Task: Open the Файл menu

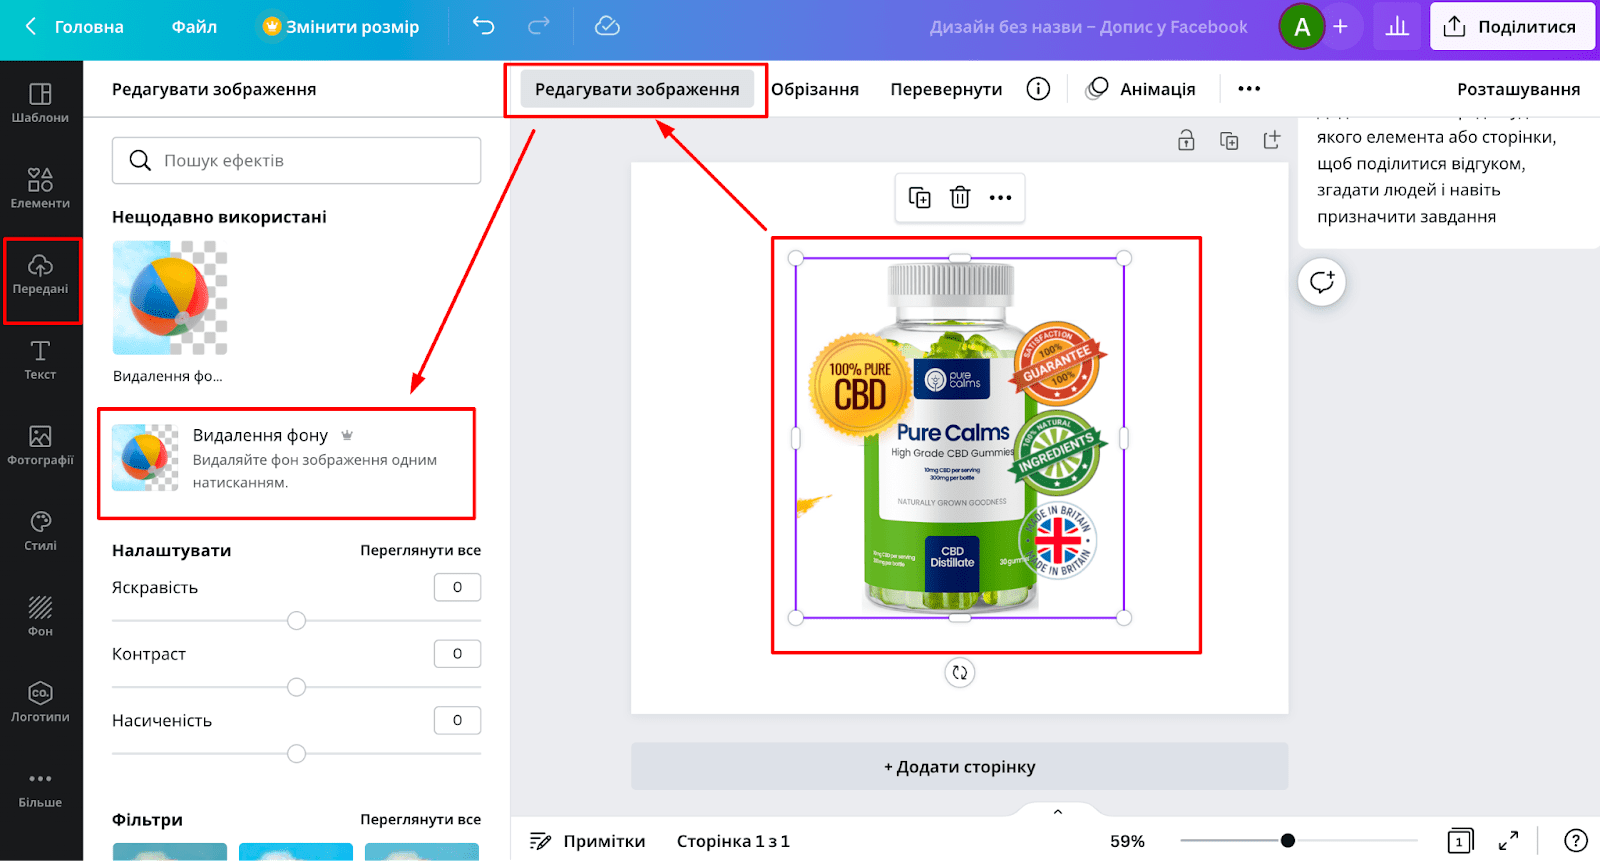Action: (194, 27)
